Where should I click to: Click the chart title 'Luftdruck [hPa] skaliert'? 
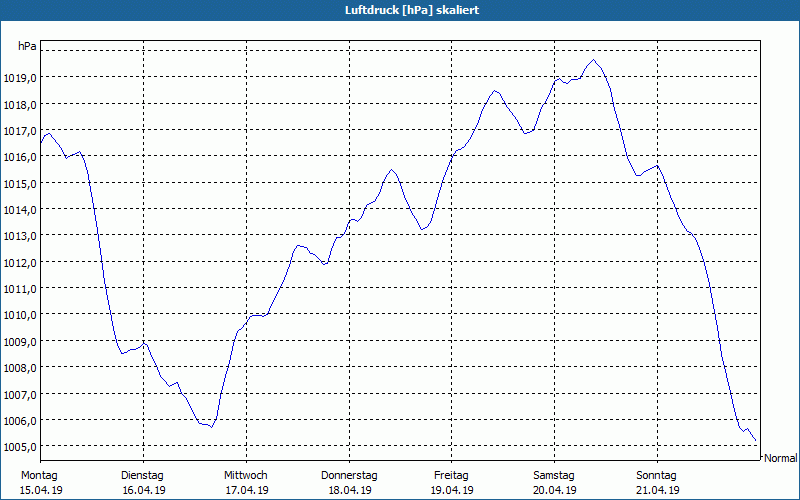click(x=412, y=10)
